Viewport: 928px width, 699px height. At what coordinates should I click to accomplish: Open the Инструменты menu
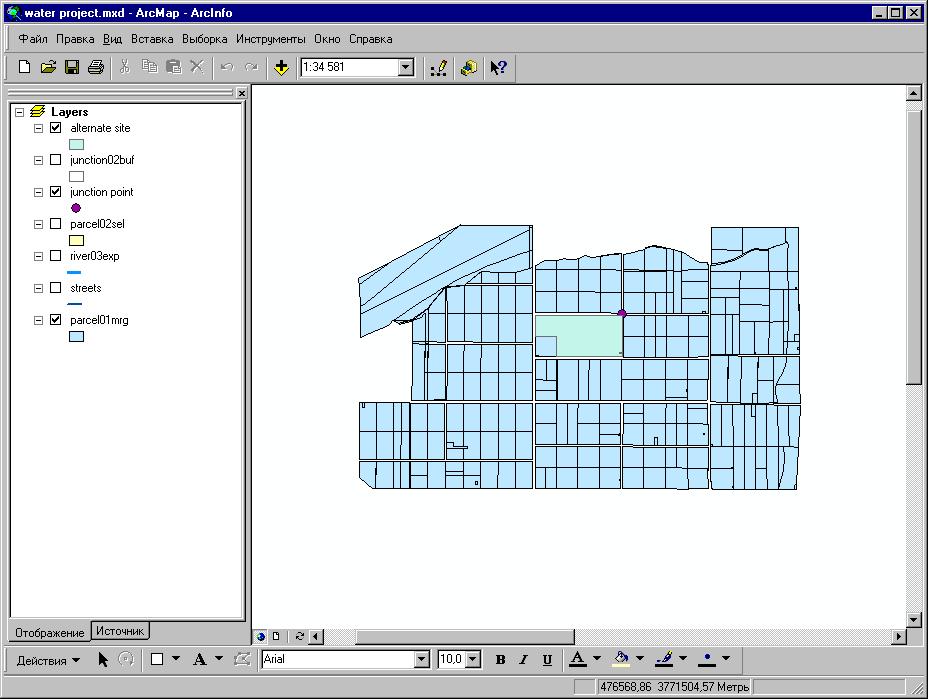point(271,39)
